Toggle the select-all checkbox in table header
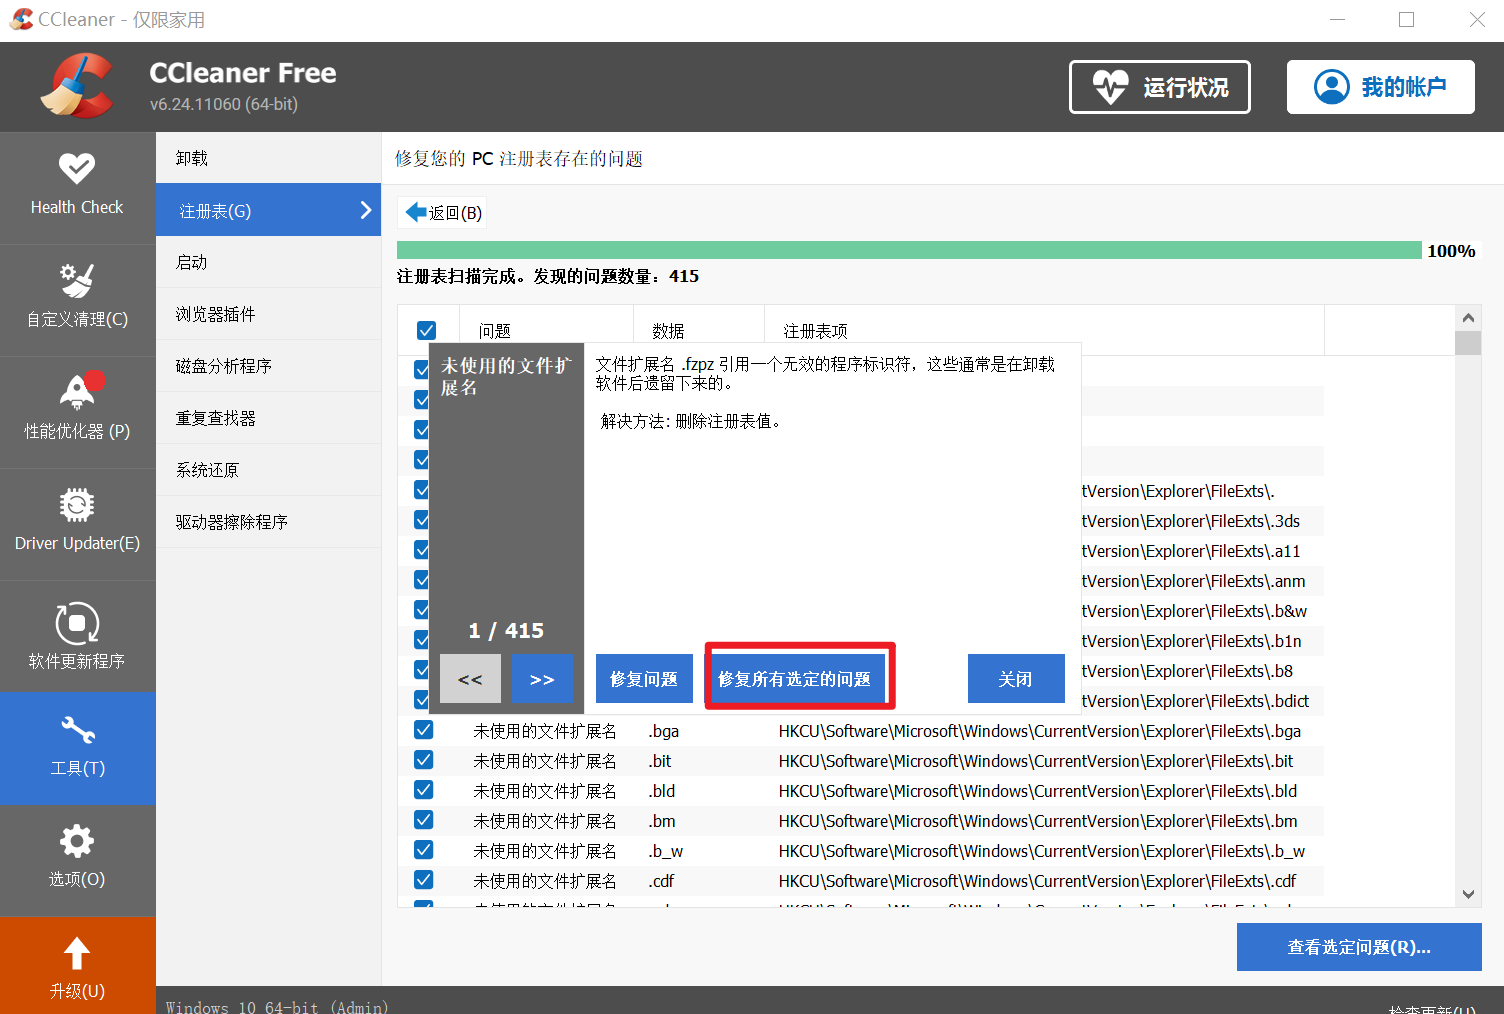Screen dimensions: 1504x1014 click(x=426, y=330)
